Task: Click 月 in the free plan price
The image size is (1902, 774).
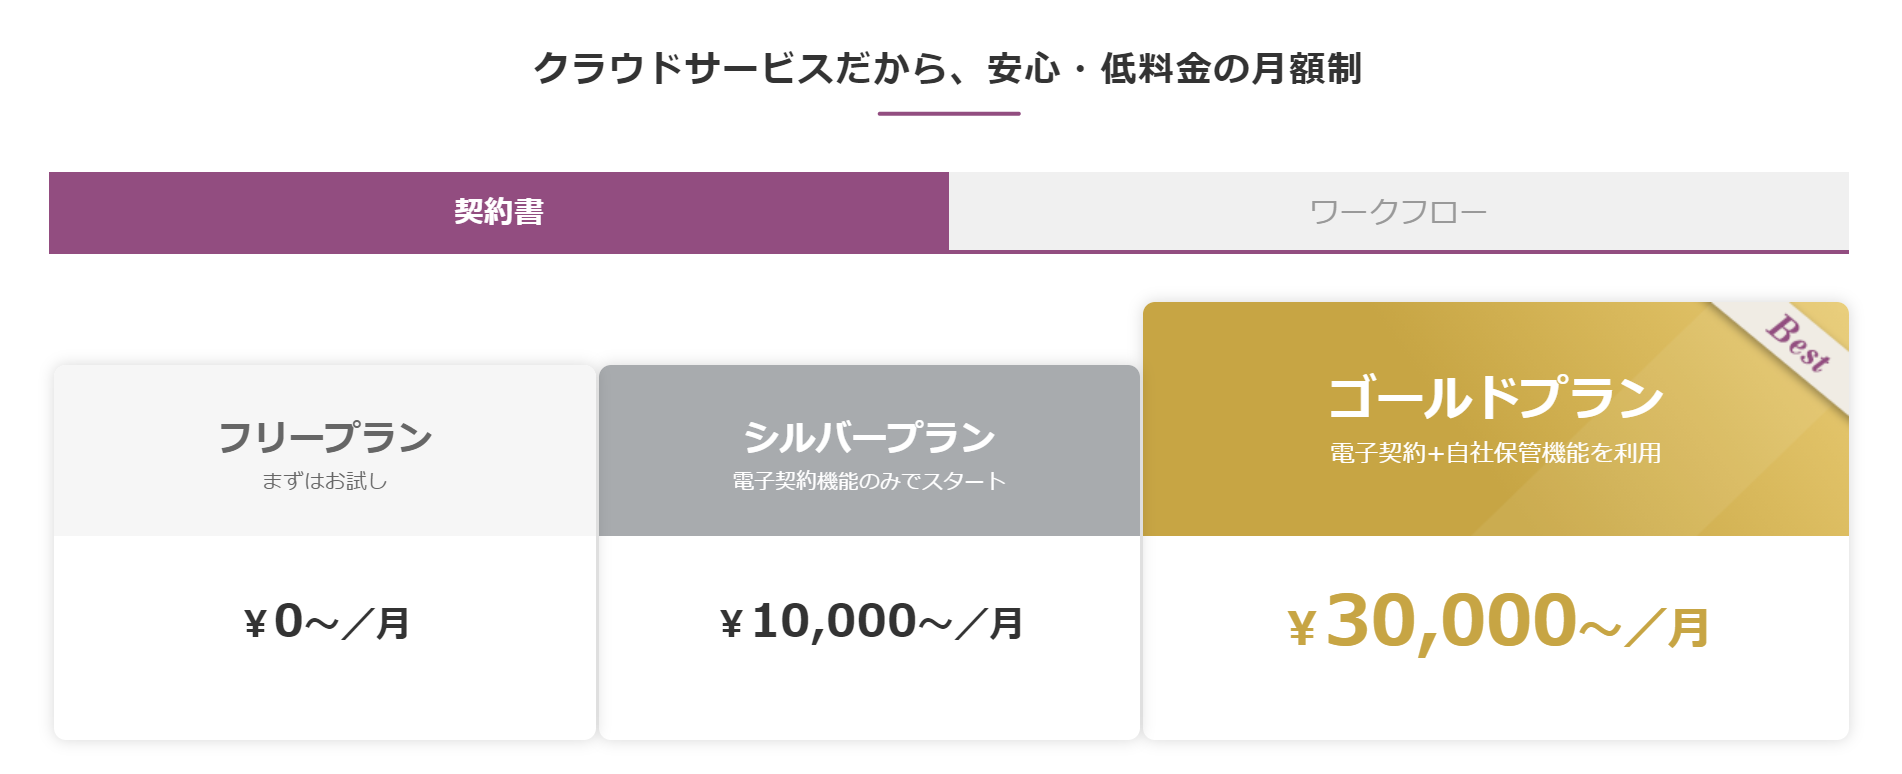Action: coord(393,624)
